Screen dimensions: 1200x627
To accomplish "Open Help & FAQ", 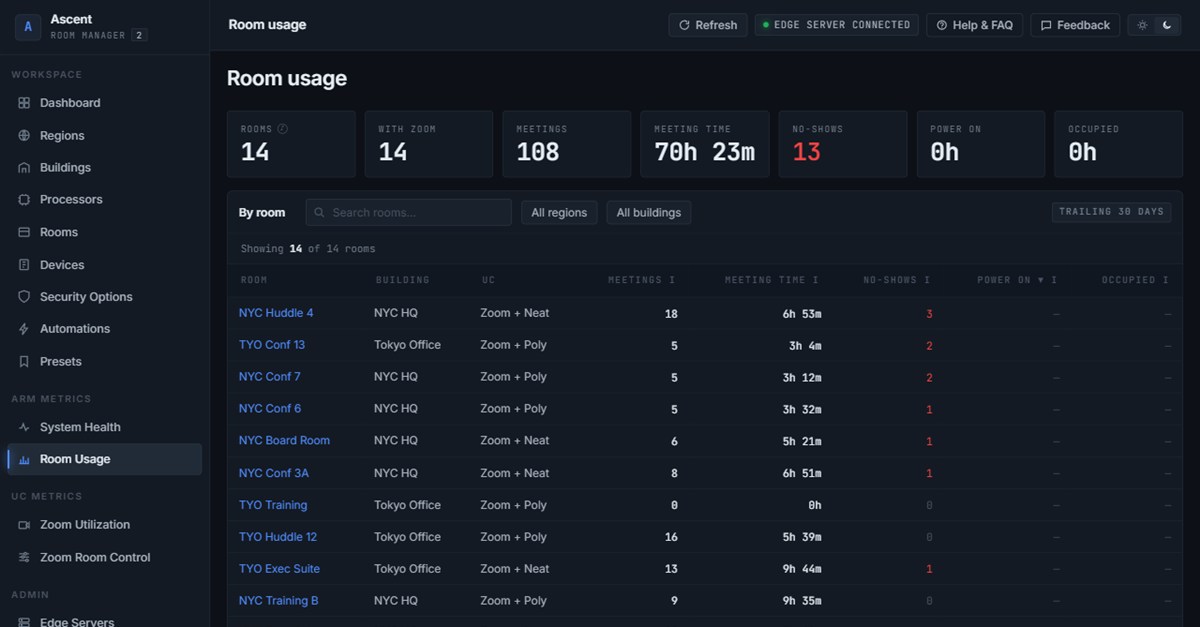I will click(975, 25).
